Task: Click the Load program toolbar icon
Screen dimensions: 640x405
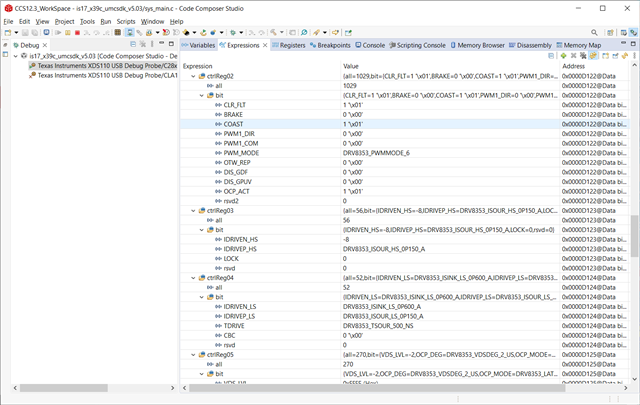Action: pos(149,32)
